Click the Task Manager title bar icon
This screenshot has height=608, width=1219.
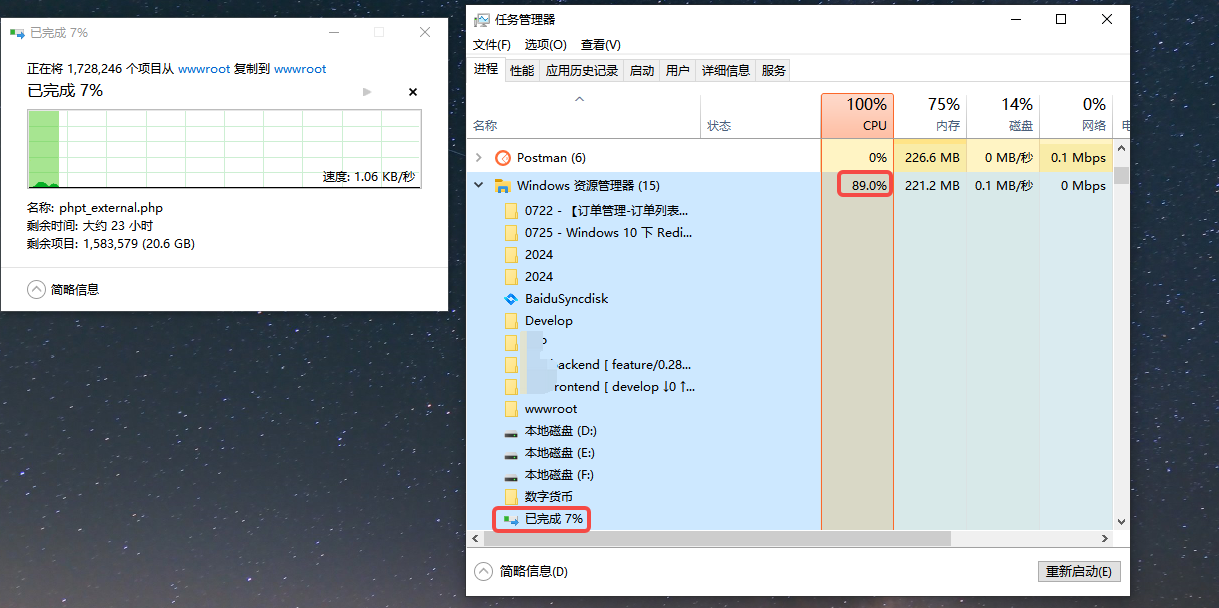tap(482, 19)
